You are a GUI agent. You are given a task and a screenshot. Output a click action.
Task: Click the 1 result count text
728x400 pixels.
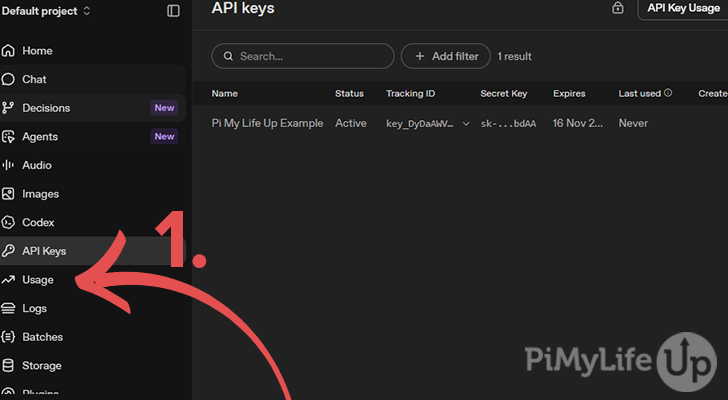pos(514,56)
